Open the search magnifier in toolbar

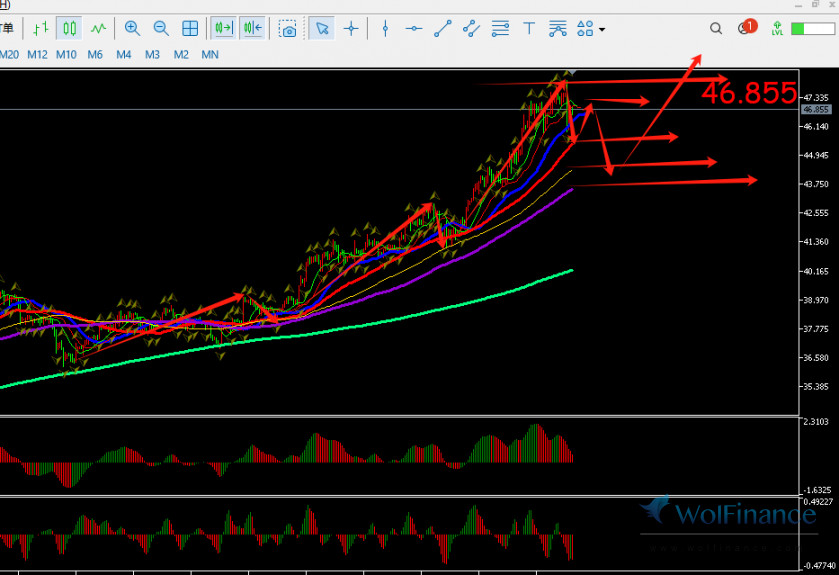[x=716, y=29]
